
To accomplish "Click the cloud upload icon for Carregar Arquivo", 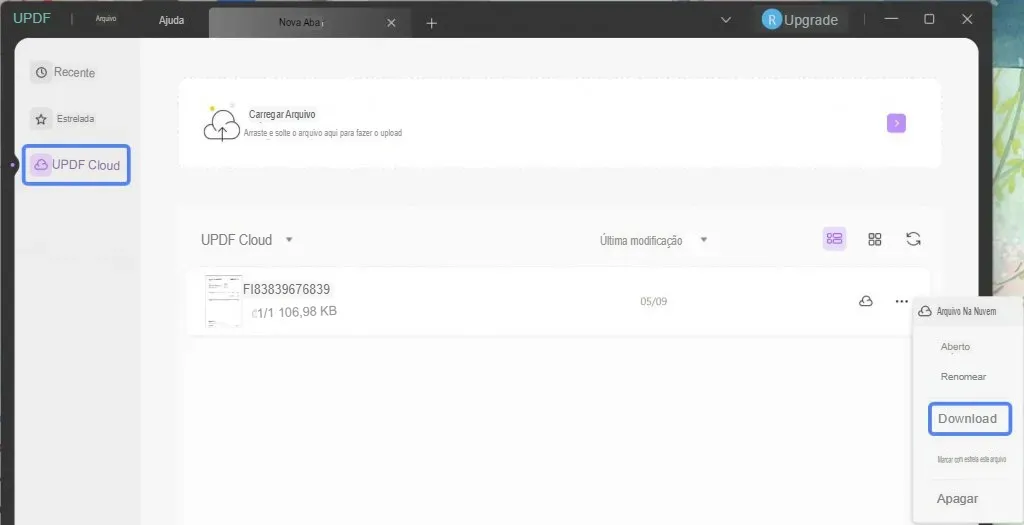I will [x=221, y=124].
